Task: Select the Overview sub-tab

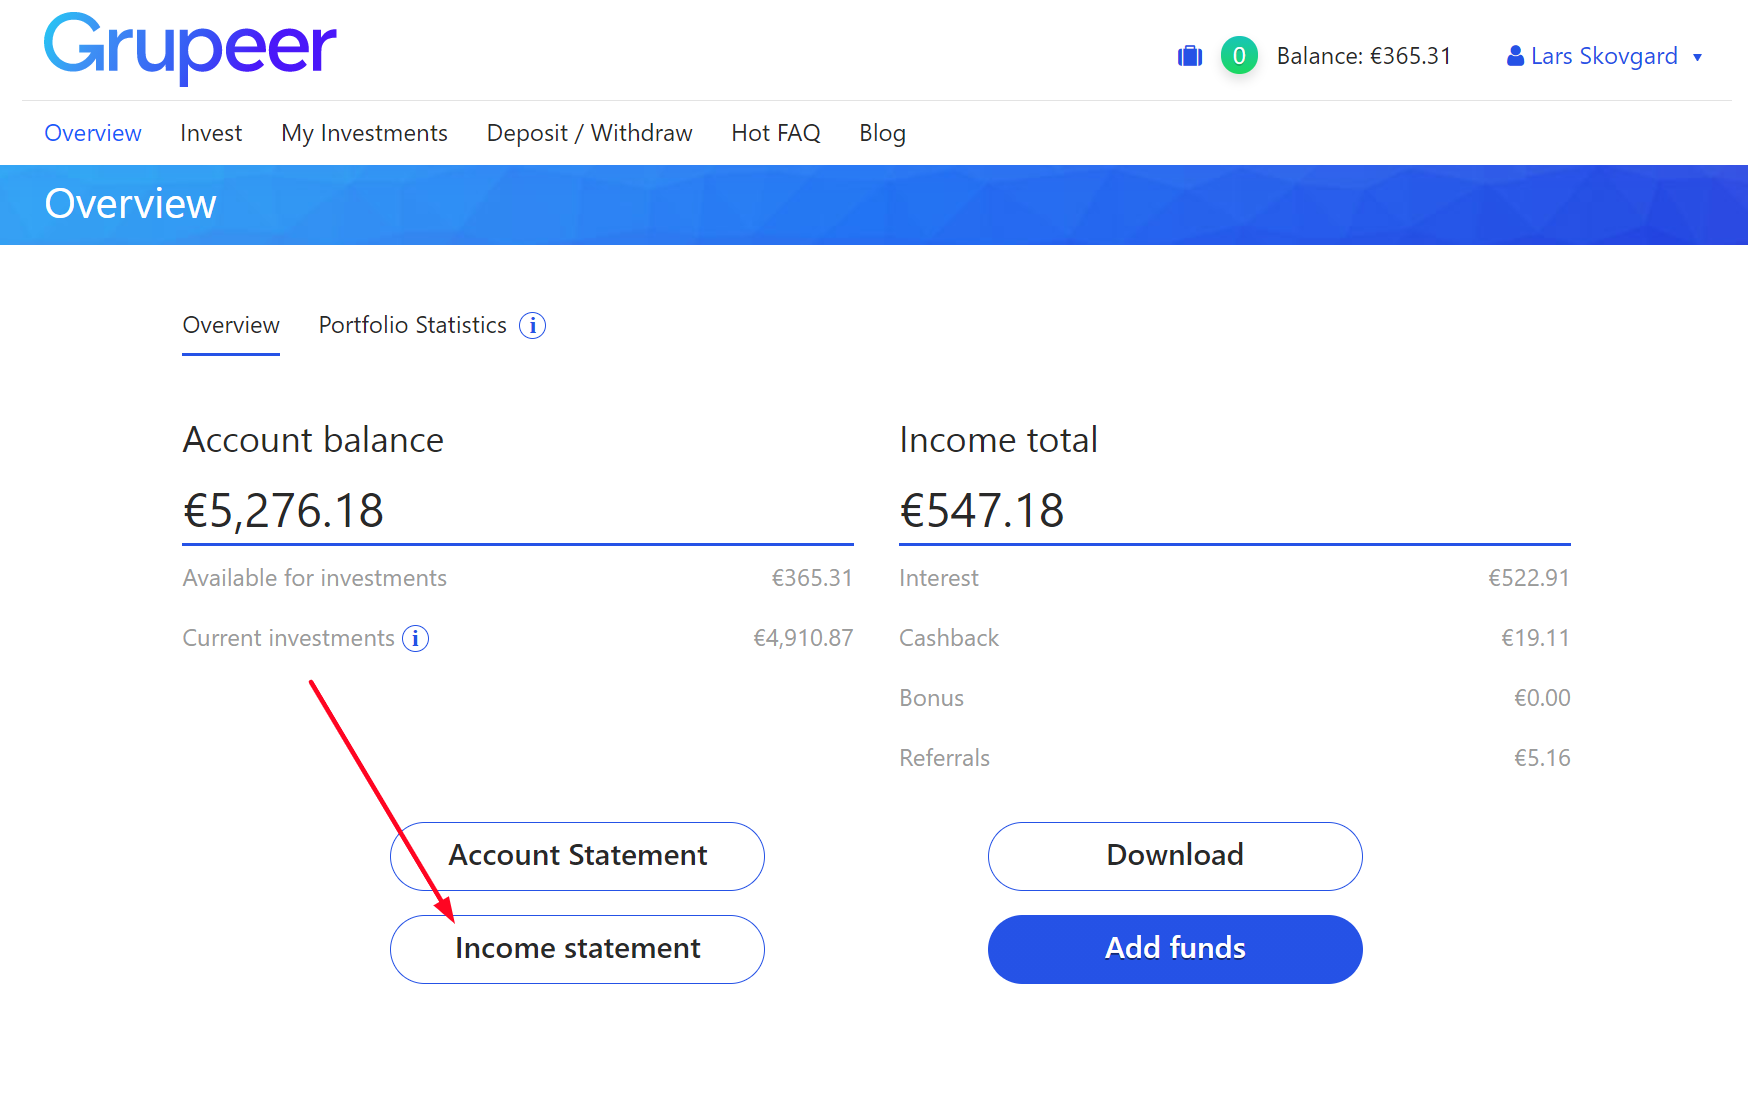Action: pos(231,325)
